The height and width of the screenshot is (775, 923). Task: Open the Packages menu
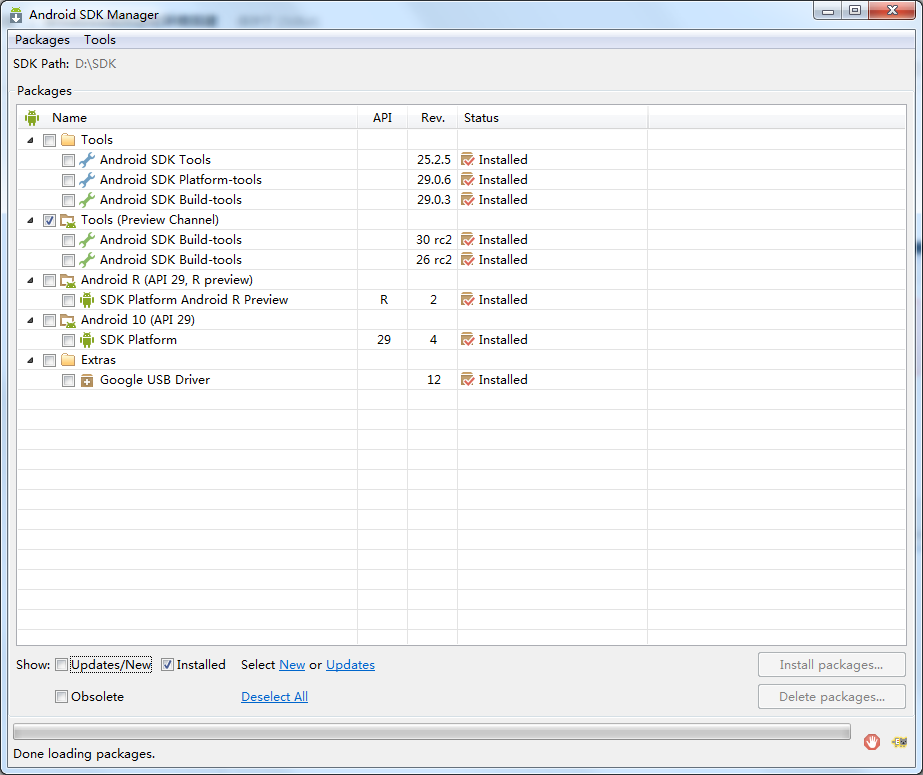(x=42, y=39)
